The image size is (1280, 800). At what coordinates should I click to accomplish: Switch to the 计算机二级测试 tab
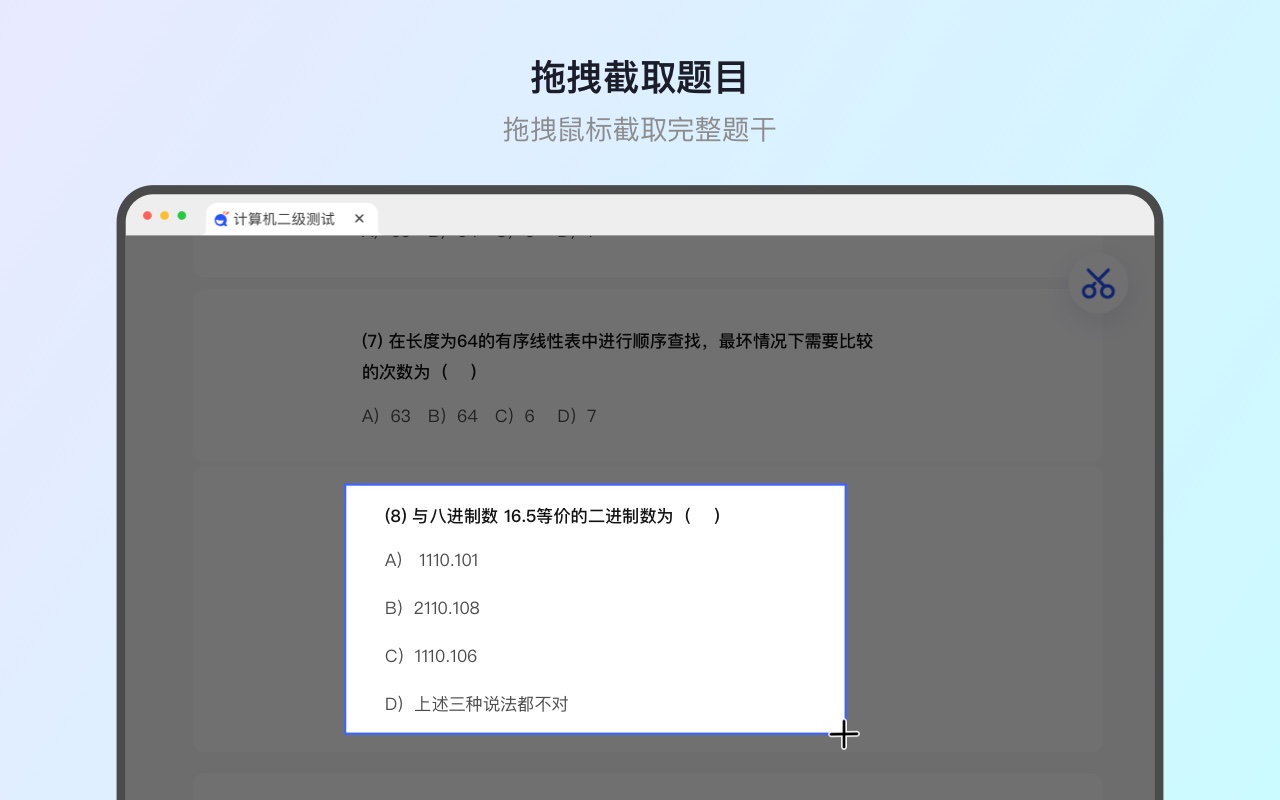284,218
